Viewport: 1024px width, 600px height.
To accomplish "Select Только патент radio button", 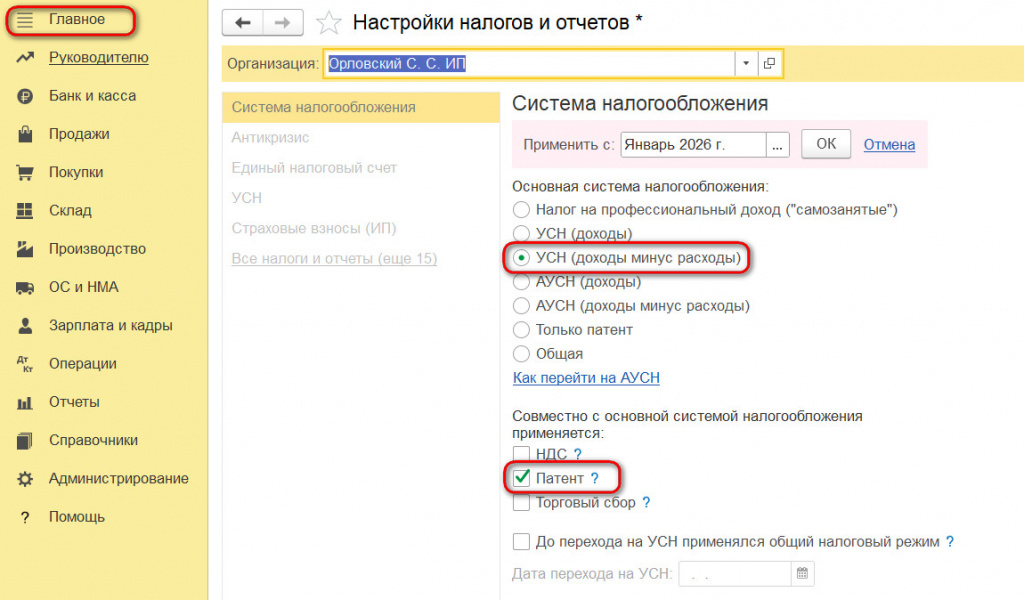I will click(521, 330).
